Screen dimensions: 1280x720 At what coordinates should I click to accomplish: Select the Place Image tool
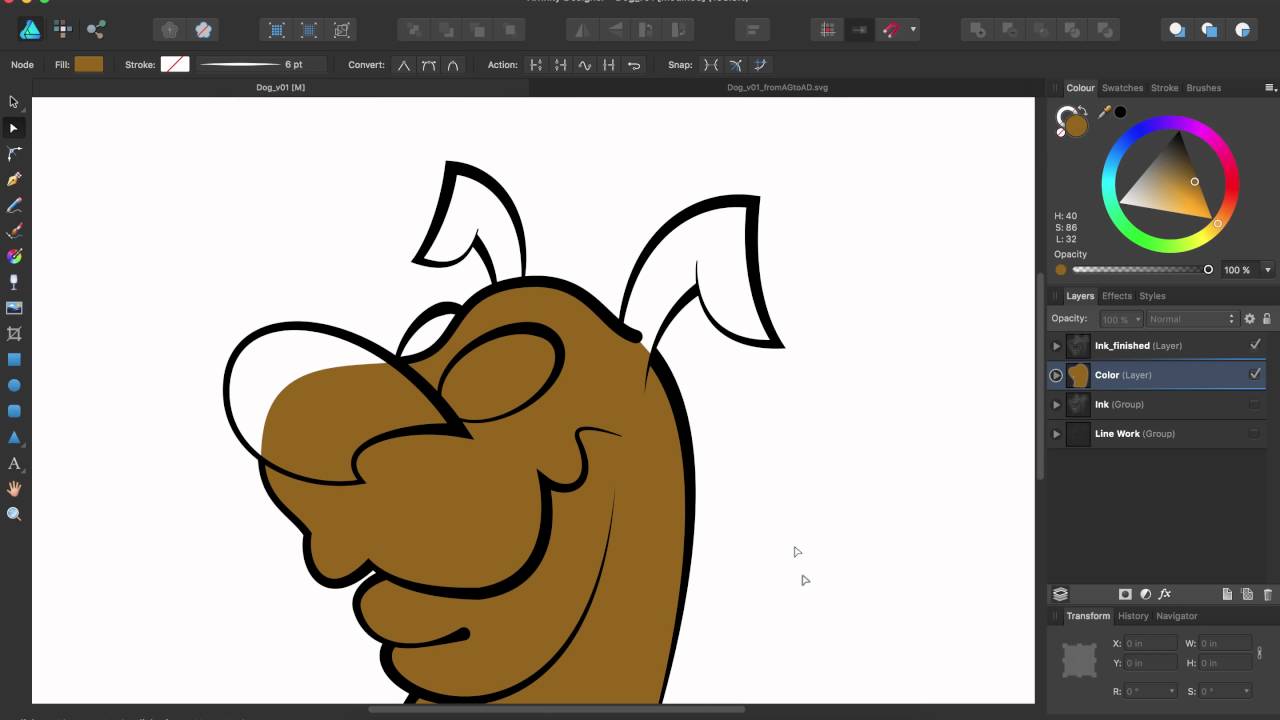coord(14,308)
